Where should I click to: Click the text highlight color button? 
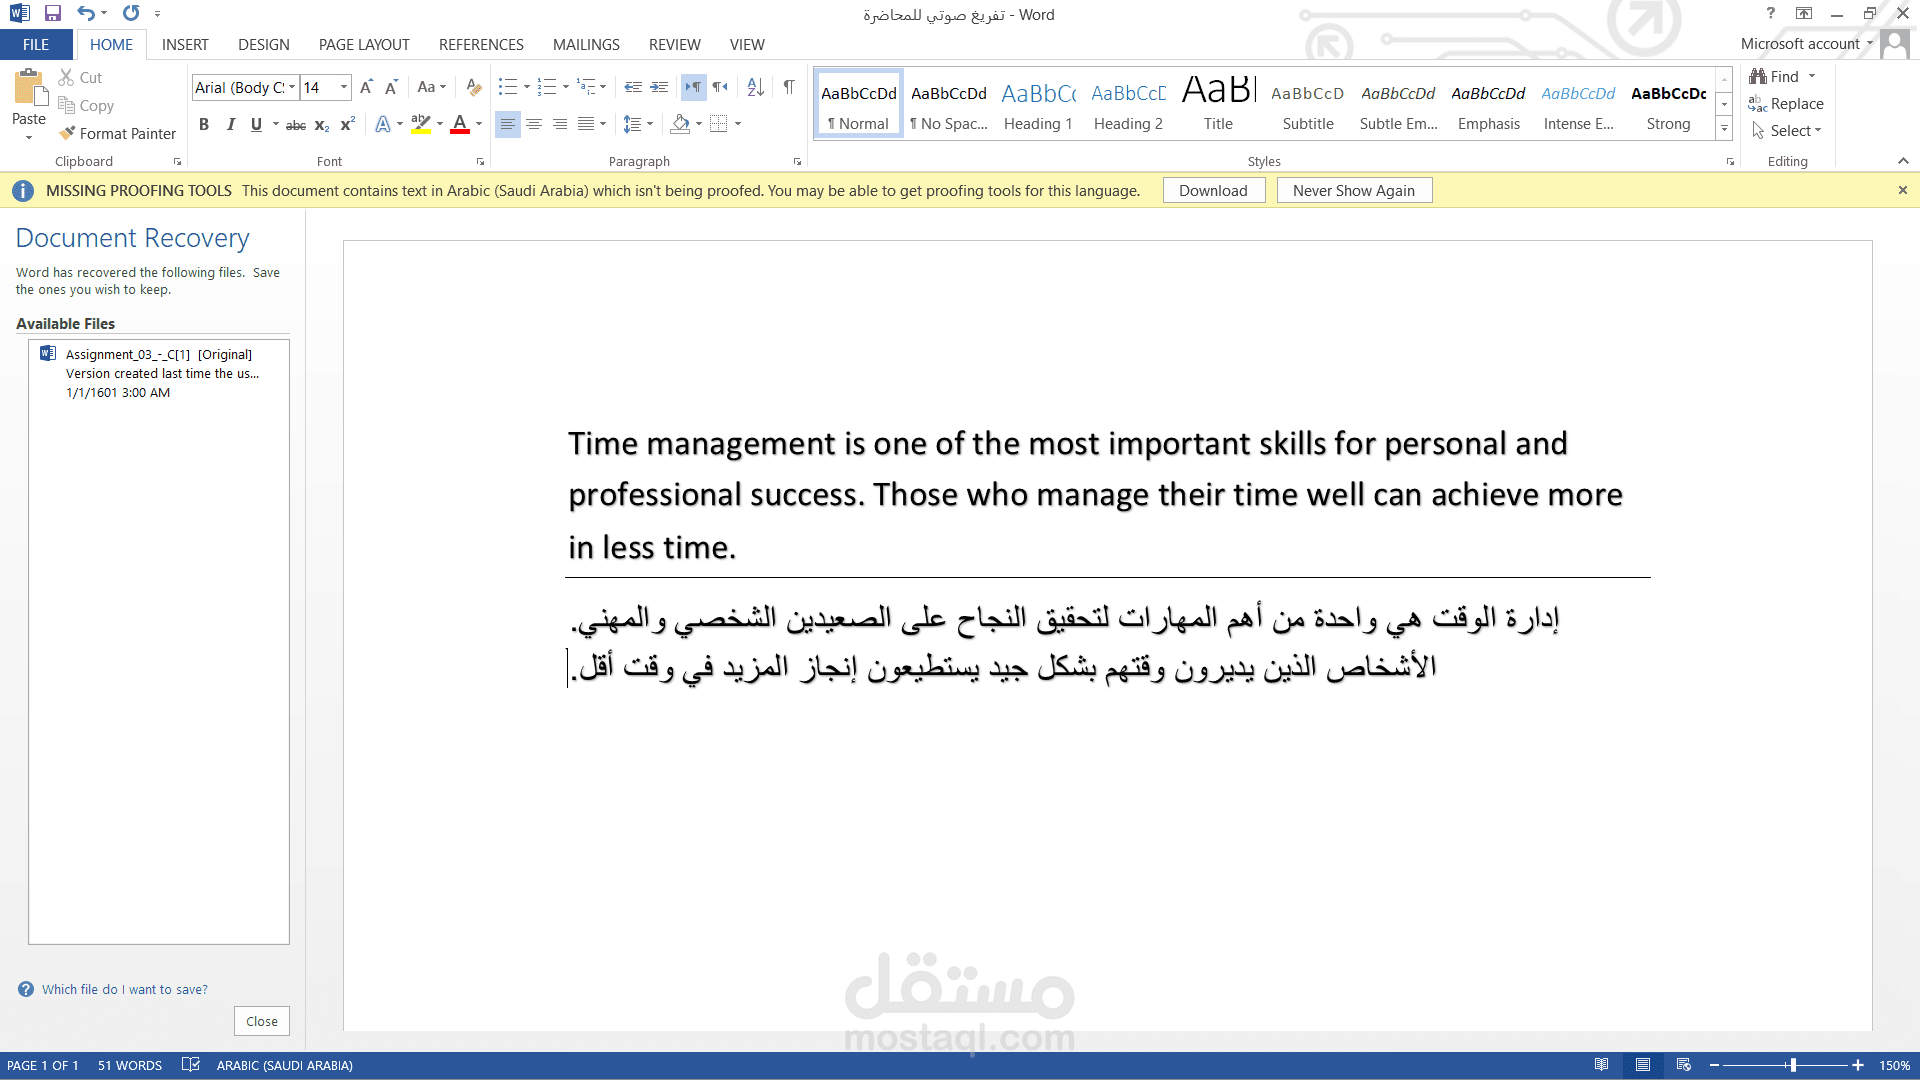pos(421,124)
